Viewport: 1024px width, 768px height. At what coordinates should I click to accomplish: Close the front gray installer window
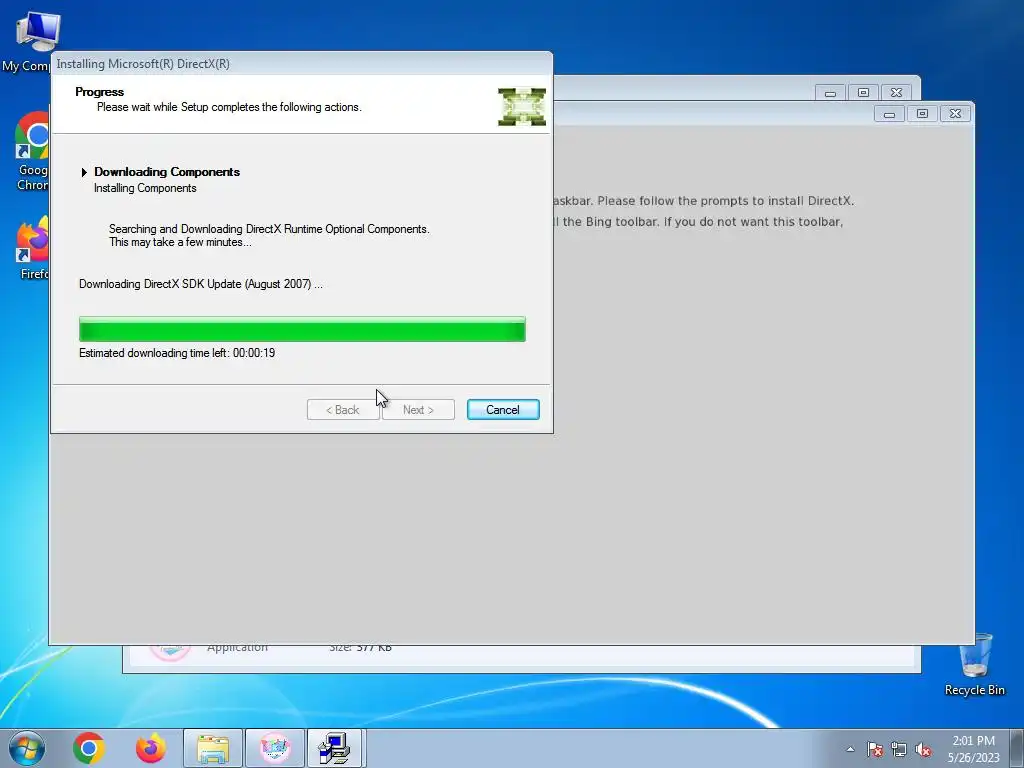pos(955,114)
